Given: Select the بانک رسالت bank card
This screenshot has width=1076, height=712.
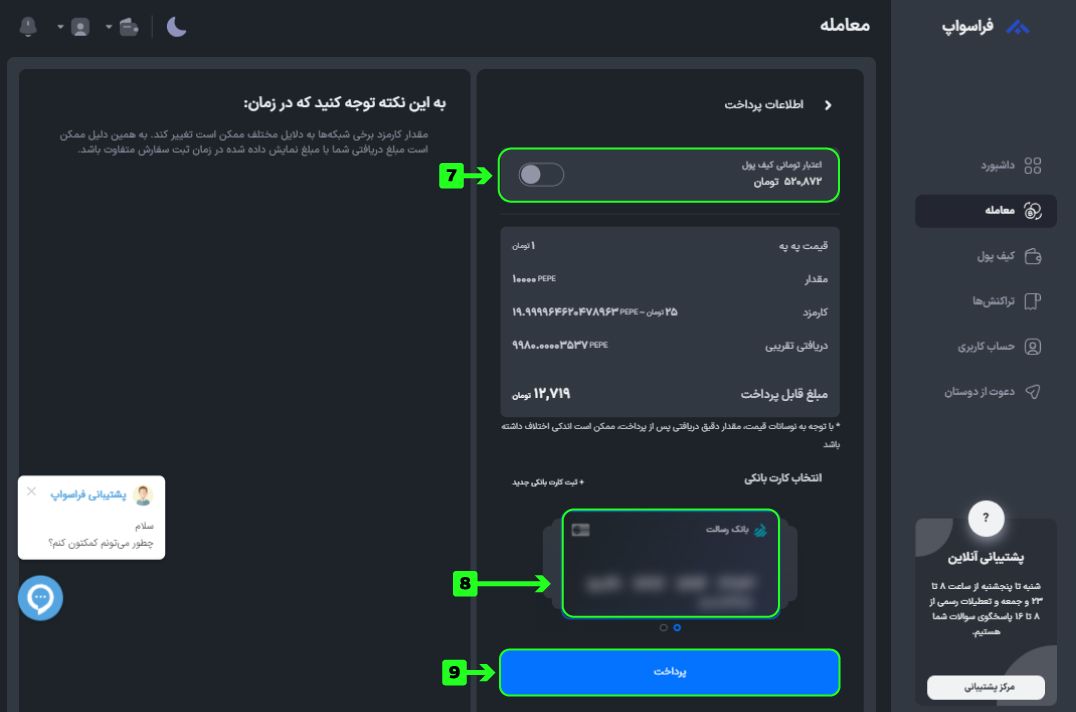Looking at the screenshot, I should 669,564.
